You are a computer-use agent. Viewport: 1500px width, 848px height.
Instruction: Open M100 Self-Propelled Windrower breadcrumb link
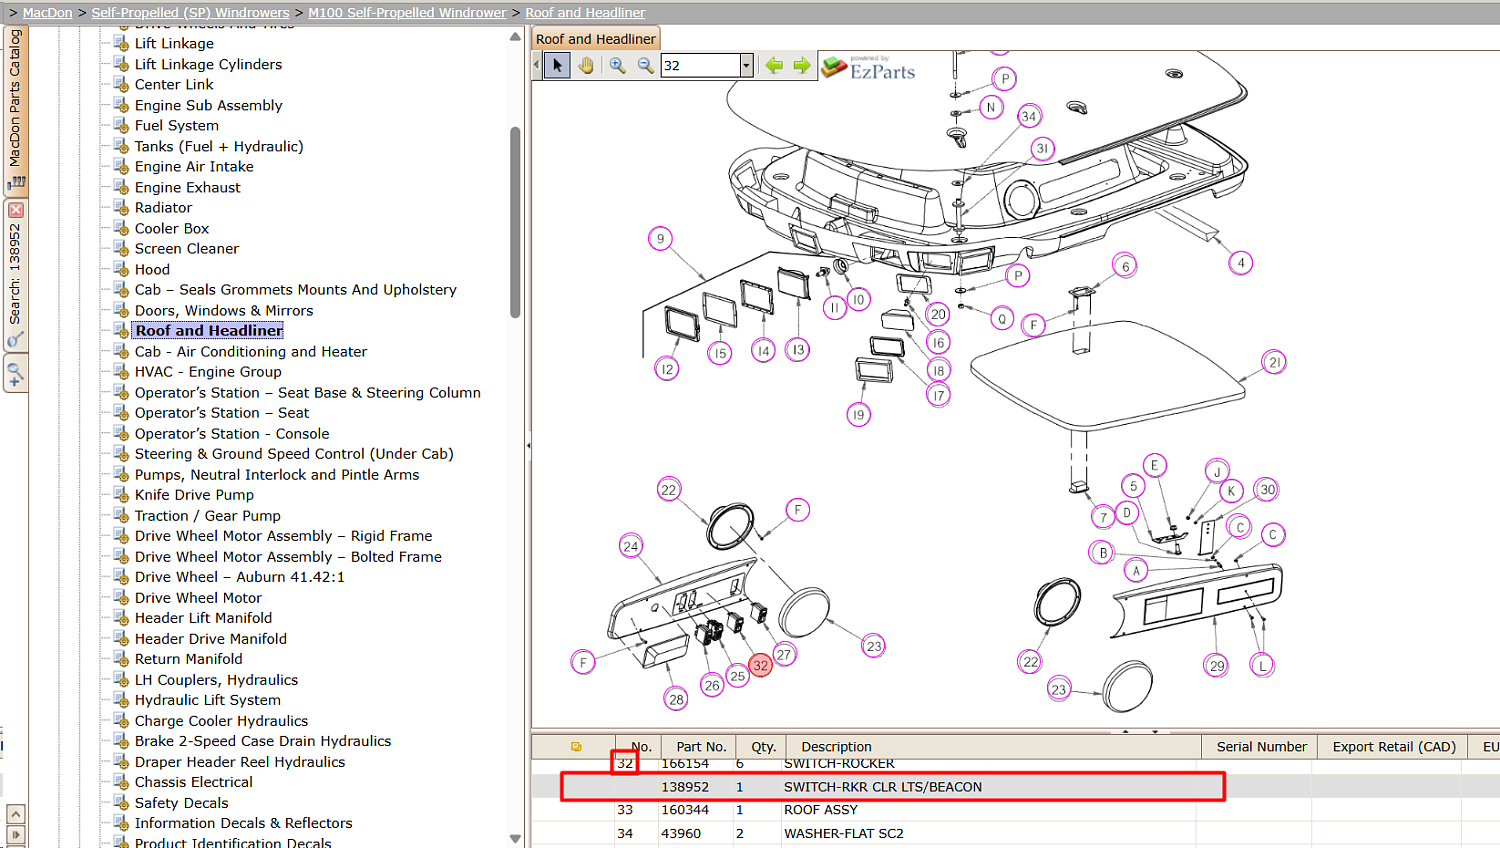[407, 13]
